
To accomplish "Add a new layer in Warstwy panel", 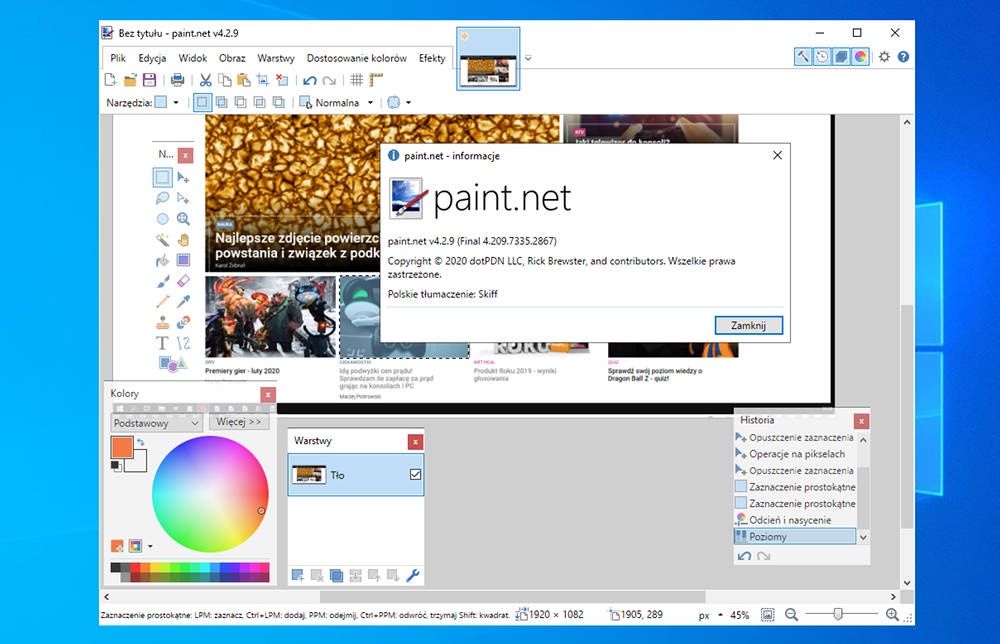I will [x=297, y=575].
